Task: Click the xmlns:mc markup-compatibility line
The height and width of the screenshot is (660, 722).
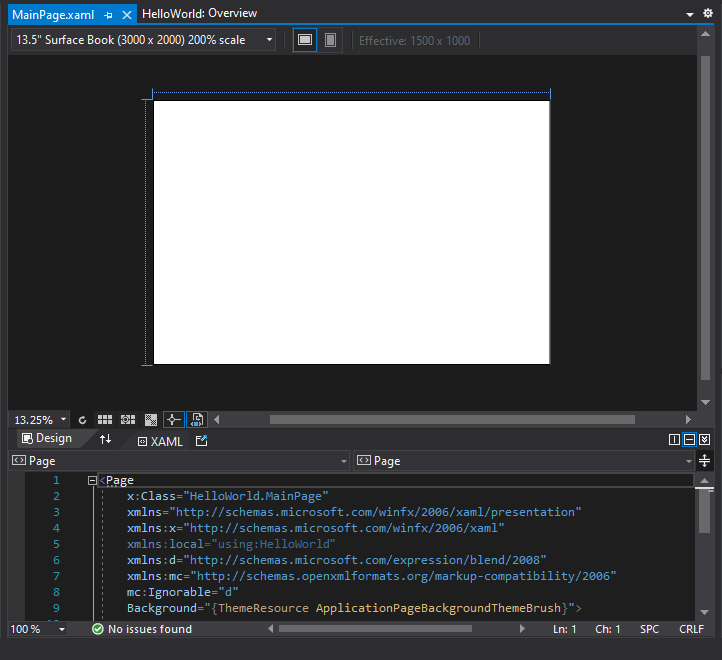Action: click(x=372, y=576)
